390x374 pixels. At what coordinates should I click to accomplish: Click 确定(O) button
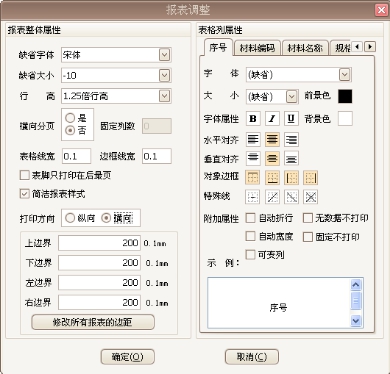[x=127, y=357]
